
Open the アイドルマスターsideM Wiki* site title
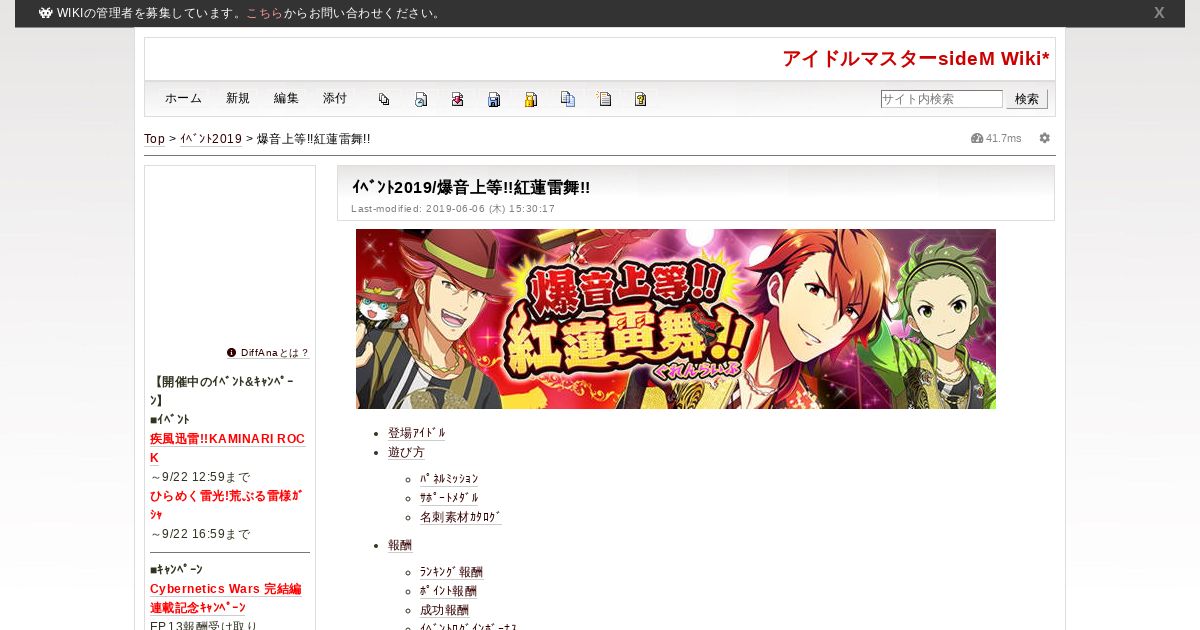click(x=916, y=58)
